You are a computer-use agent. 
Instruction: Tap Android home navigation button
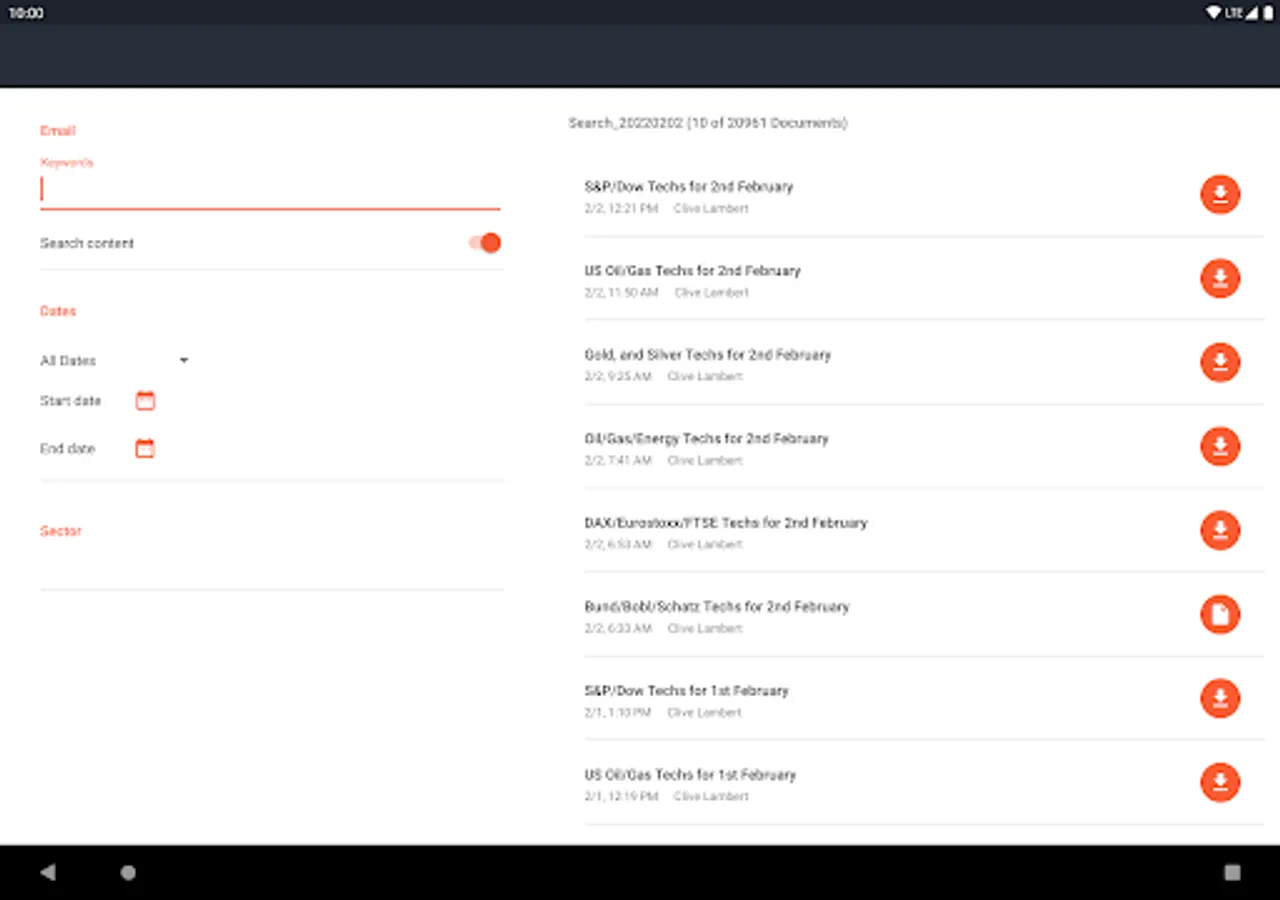tap(128, 872)
